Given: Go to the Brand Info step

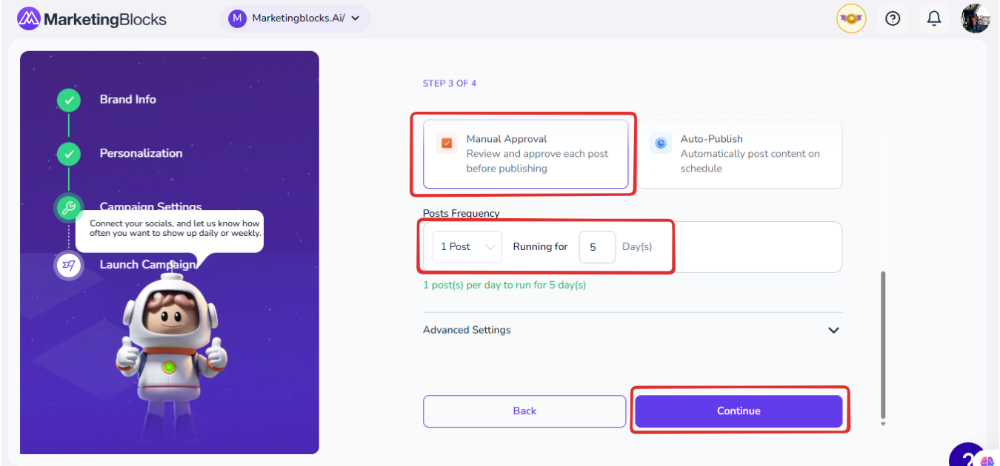Looking at the screenshot, I should (x=128, y=100).
